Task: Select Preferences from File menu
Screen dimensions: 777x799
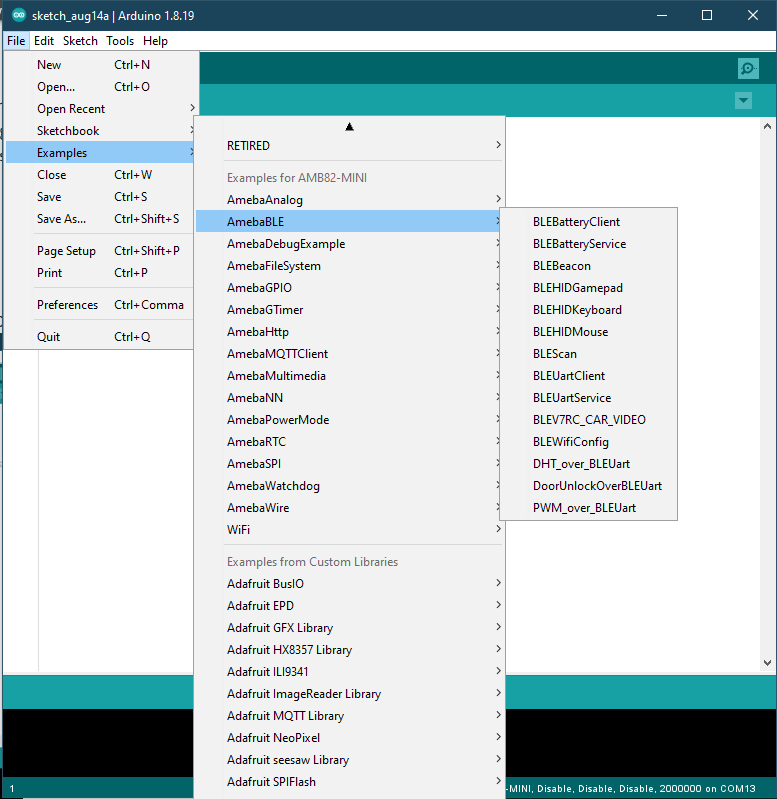Action: click(x=67, y=305)
